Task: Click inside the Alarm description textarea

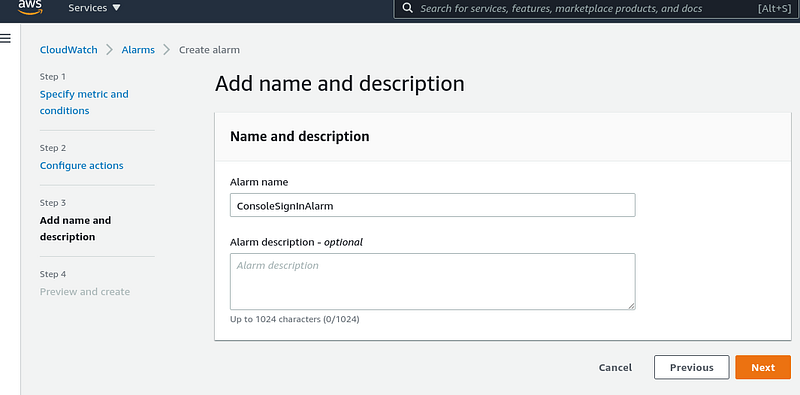Action: pyautogui.click(x=433, y=281)
